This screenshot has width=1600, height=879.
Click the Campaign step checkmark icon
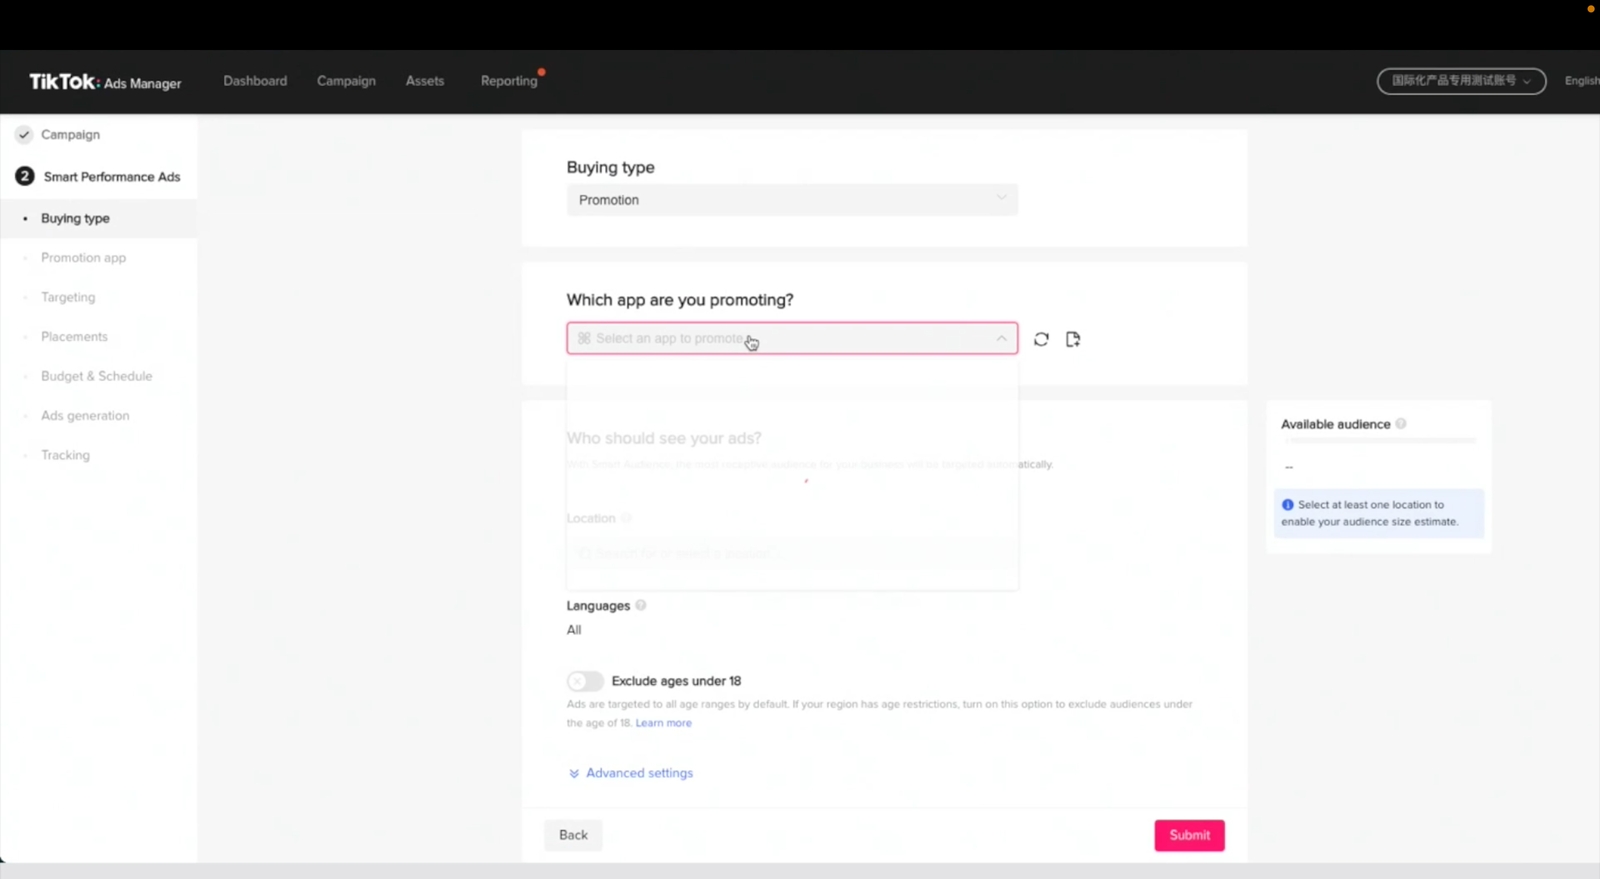pyautogui.click(x=24, y=134)
